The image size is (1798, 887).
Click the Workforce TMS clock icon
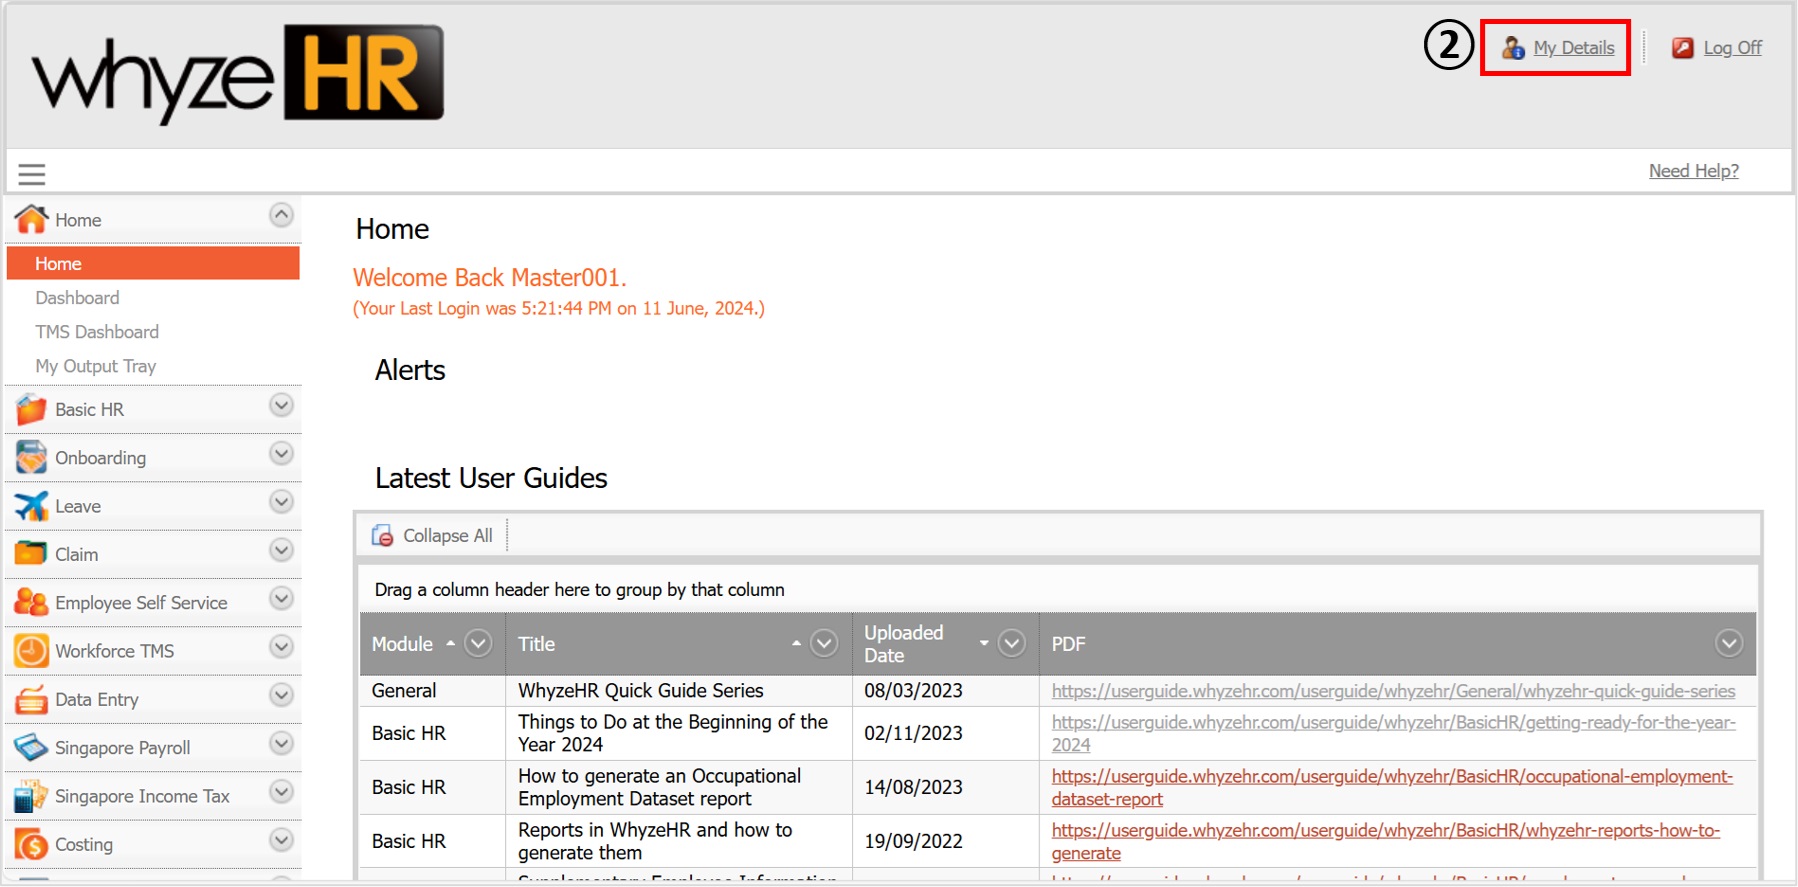pos(31,651)
